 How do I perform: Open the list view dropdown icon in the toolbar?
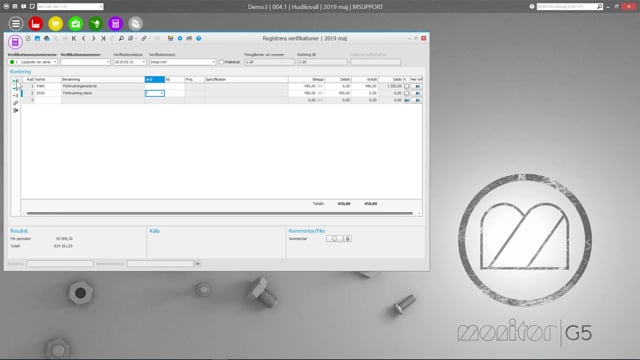coord(131,38)
